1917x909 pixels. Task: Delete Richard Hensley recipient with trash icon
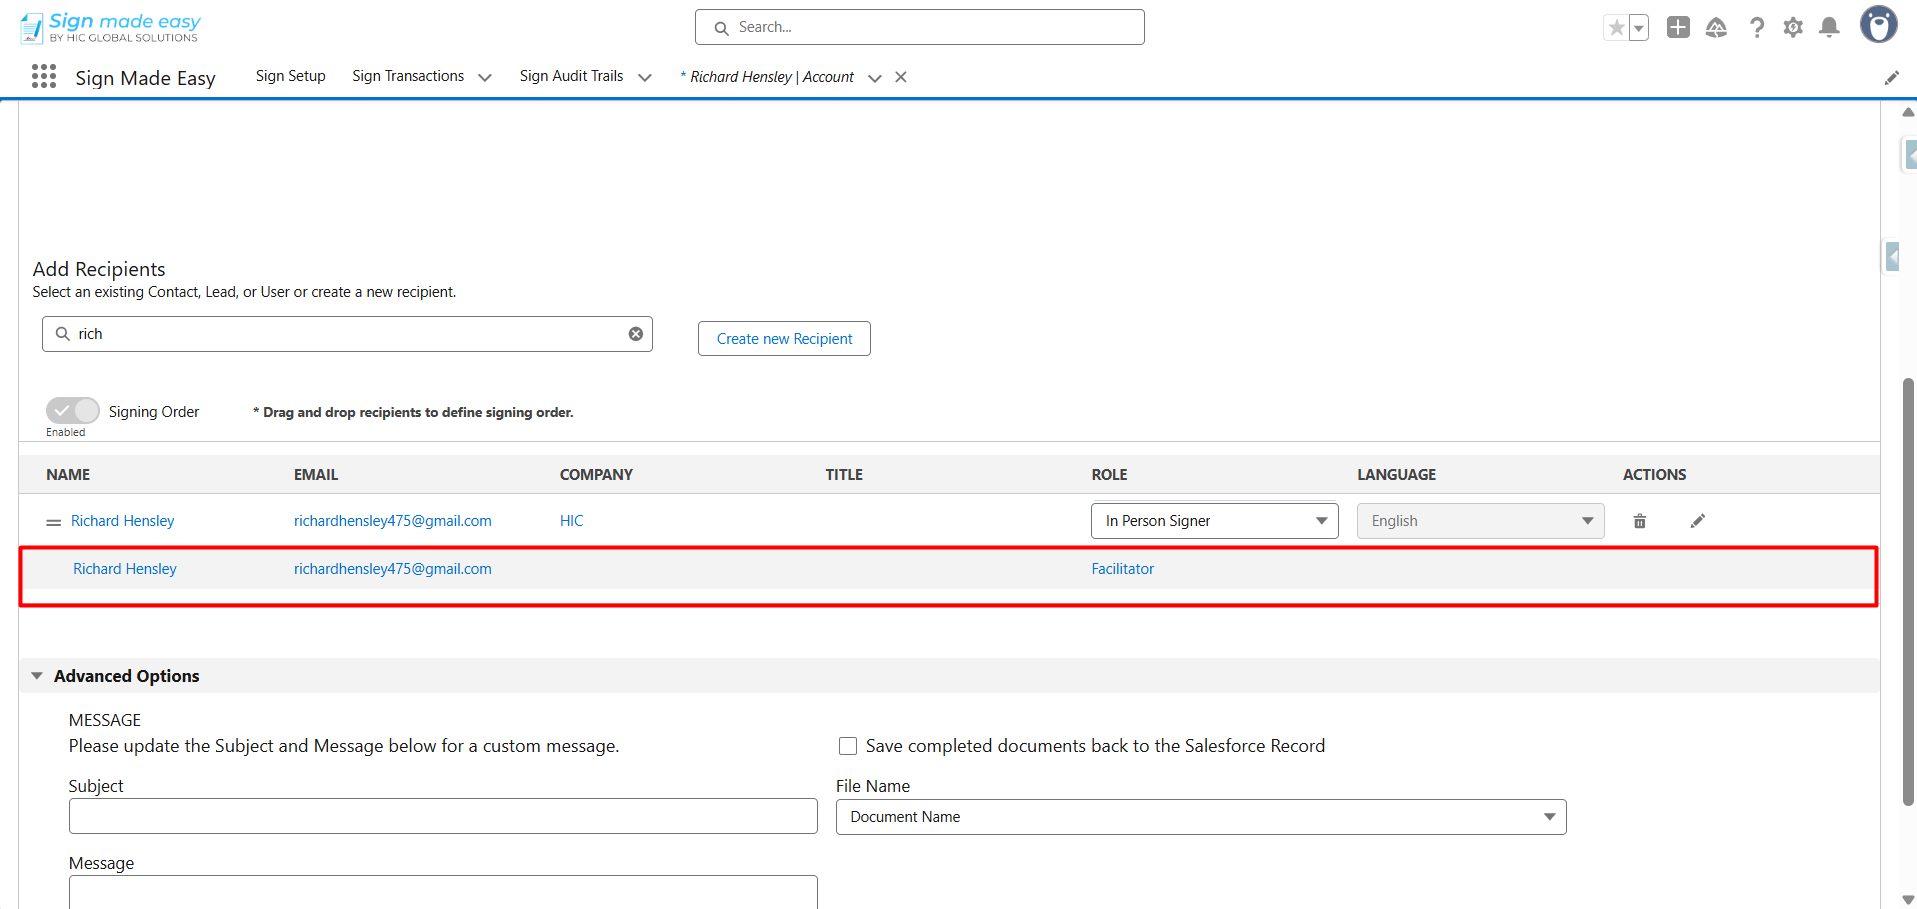coord(1640,521)
